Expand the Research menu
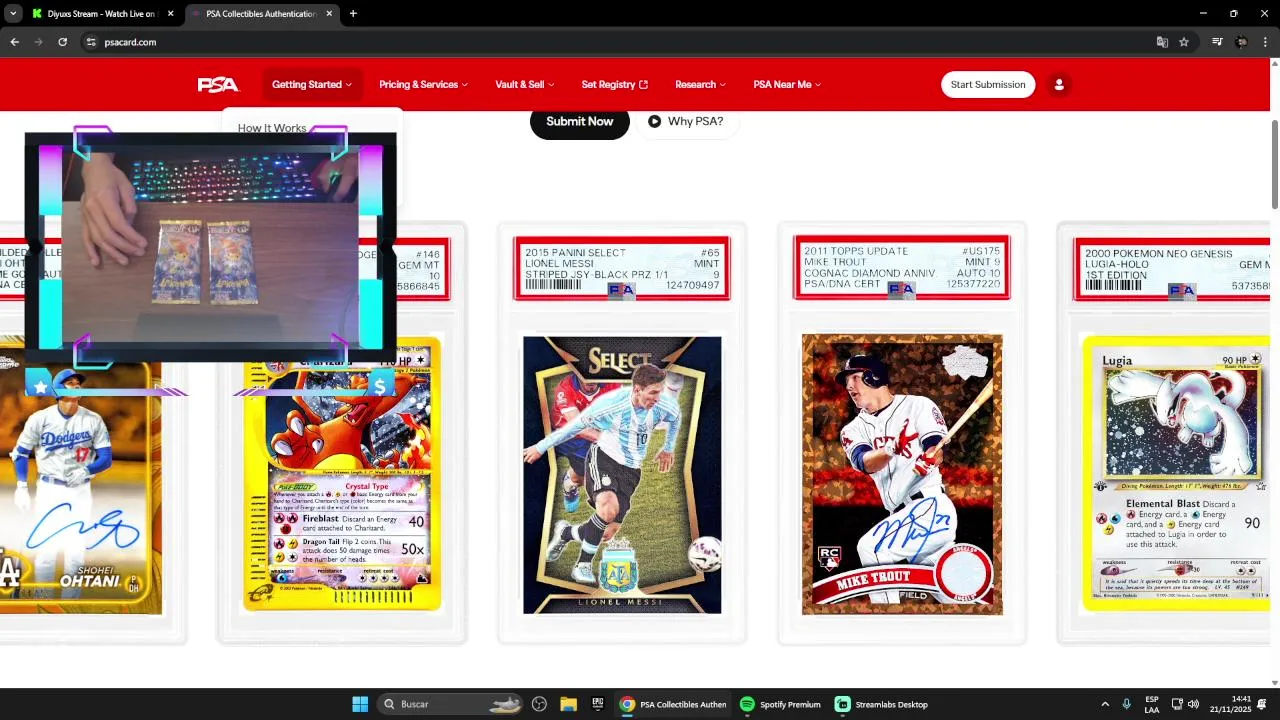The image size is (1280, 720). (701, 85)
